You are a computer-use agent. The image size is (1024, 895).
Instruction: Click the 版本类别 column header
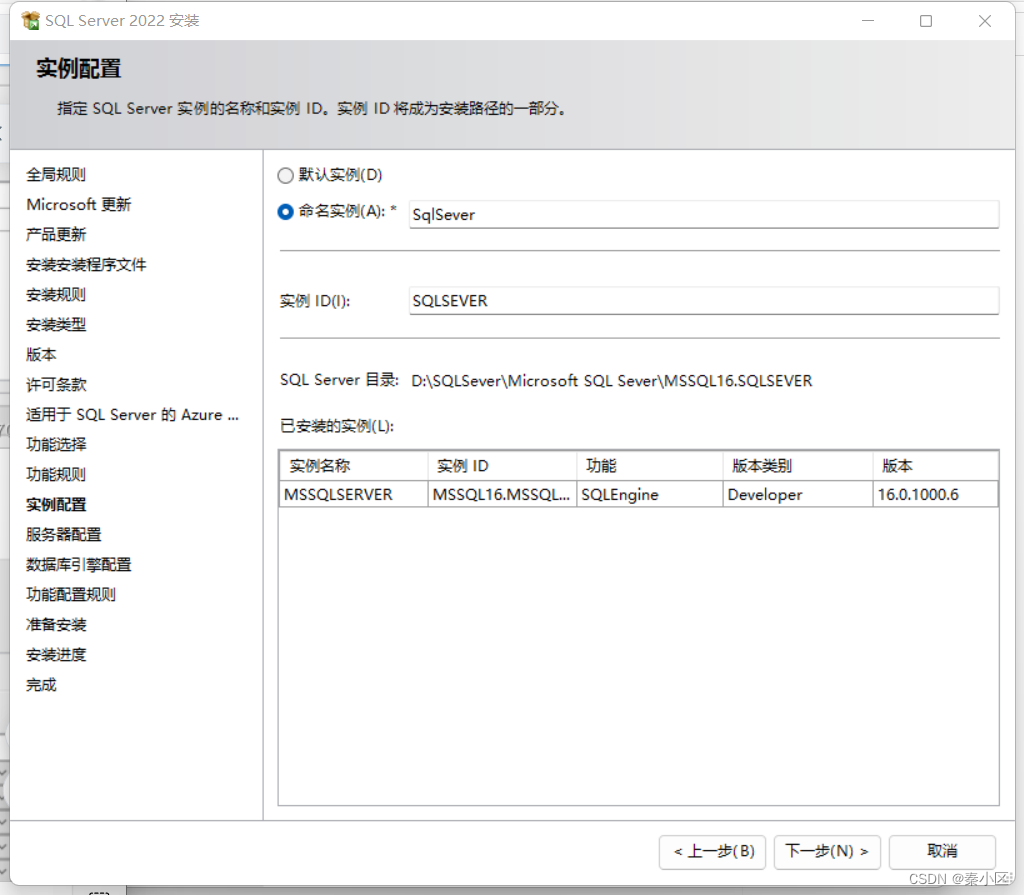pos(798,466)
